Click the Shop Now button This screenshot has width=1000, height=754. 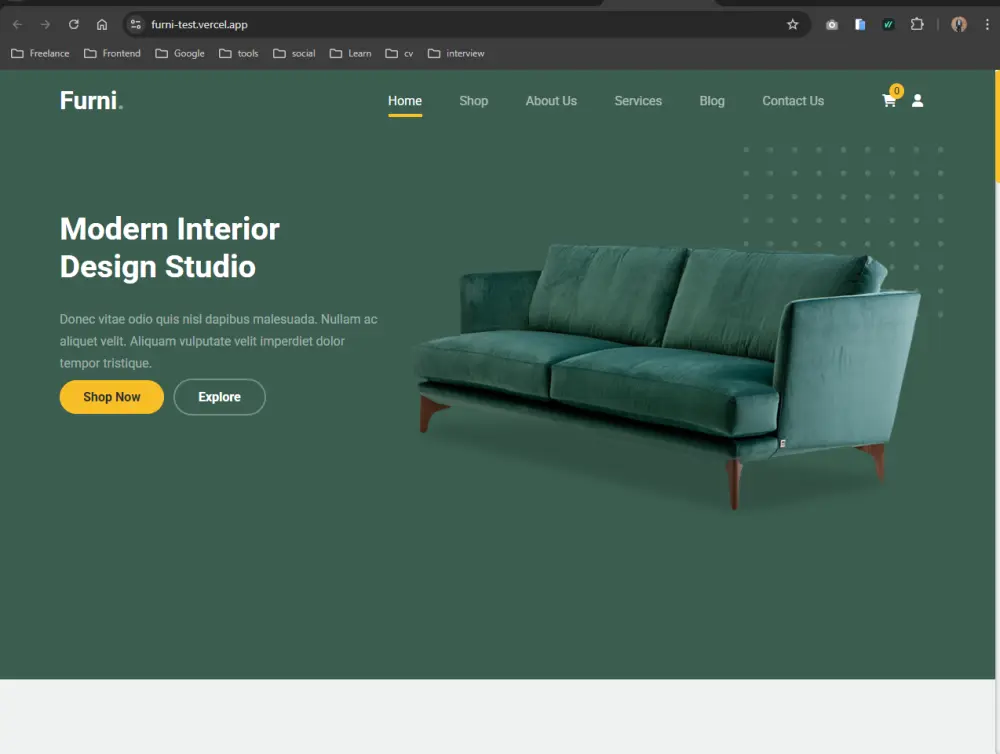(112, 397)
